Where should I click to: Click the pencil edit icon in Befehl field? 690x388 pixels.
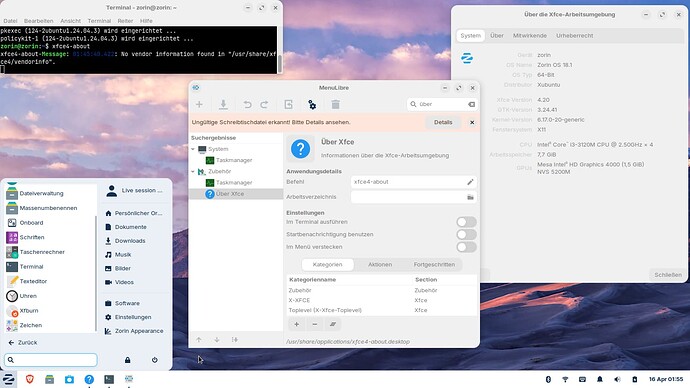click(x=470, y=182)
